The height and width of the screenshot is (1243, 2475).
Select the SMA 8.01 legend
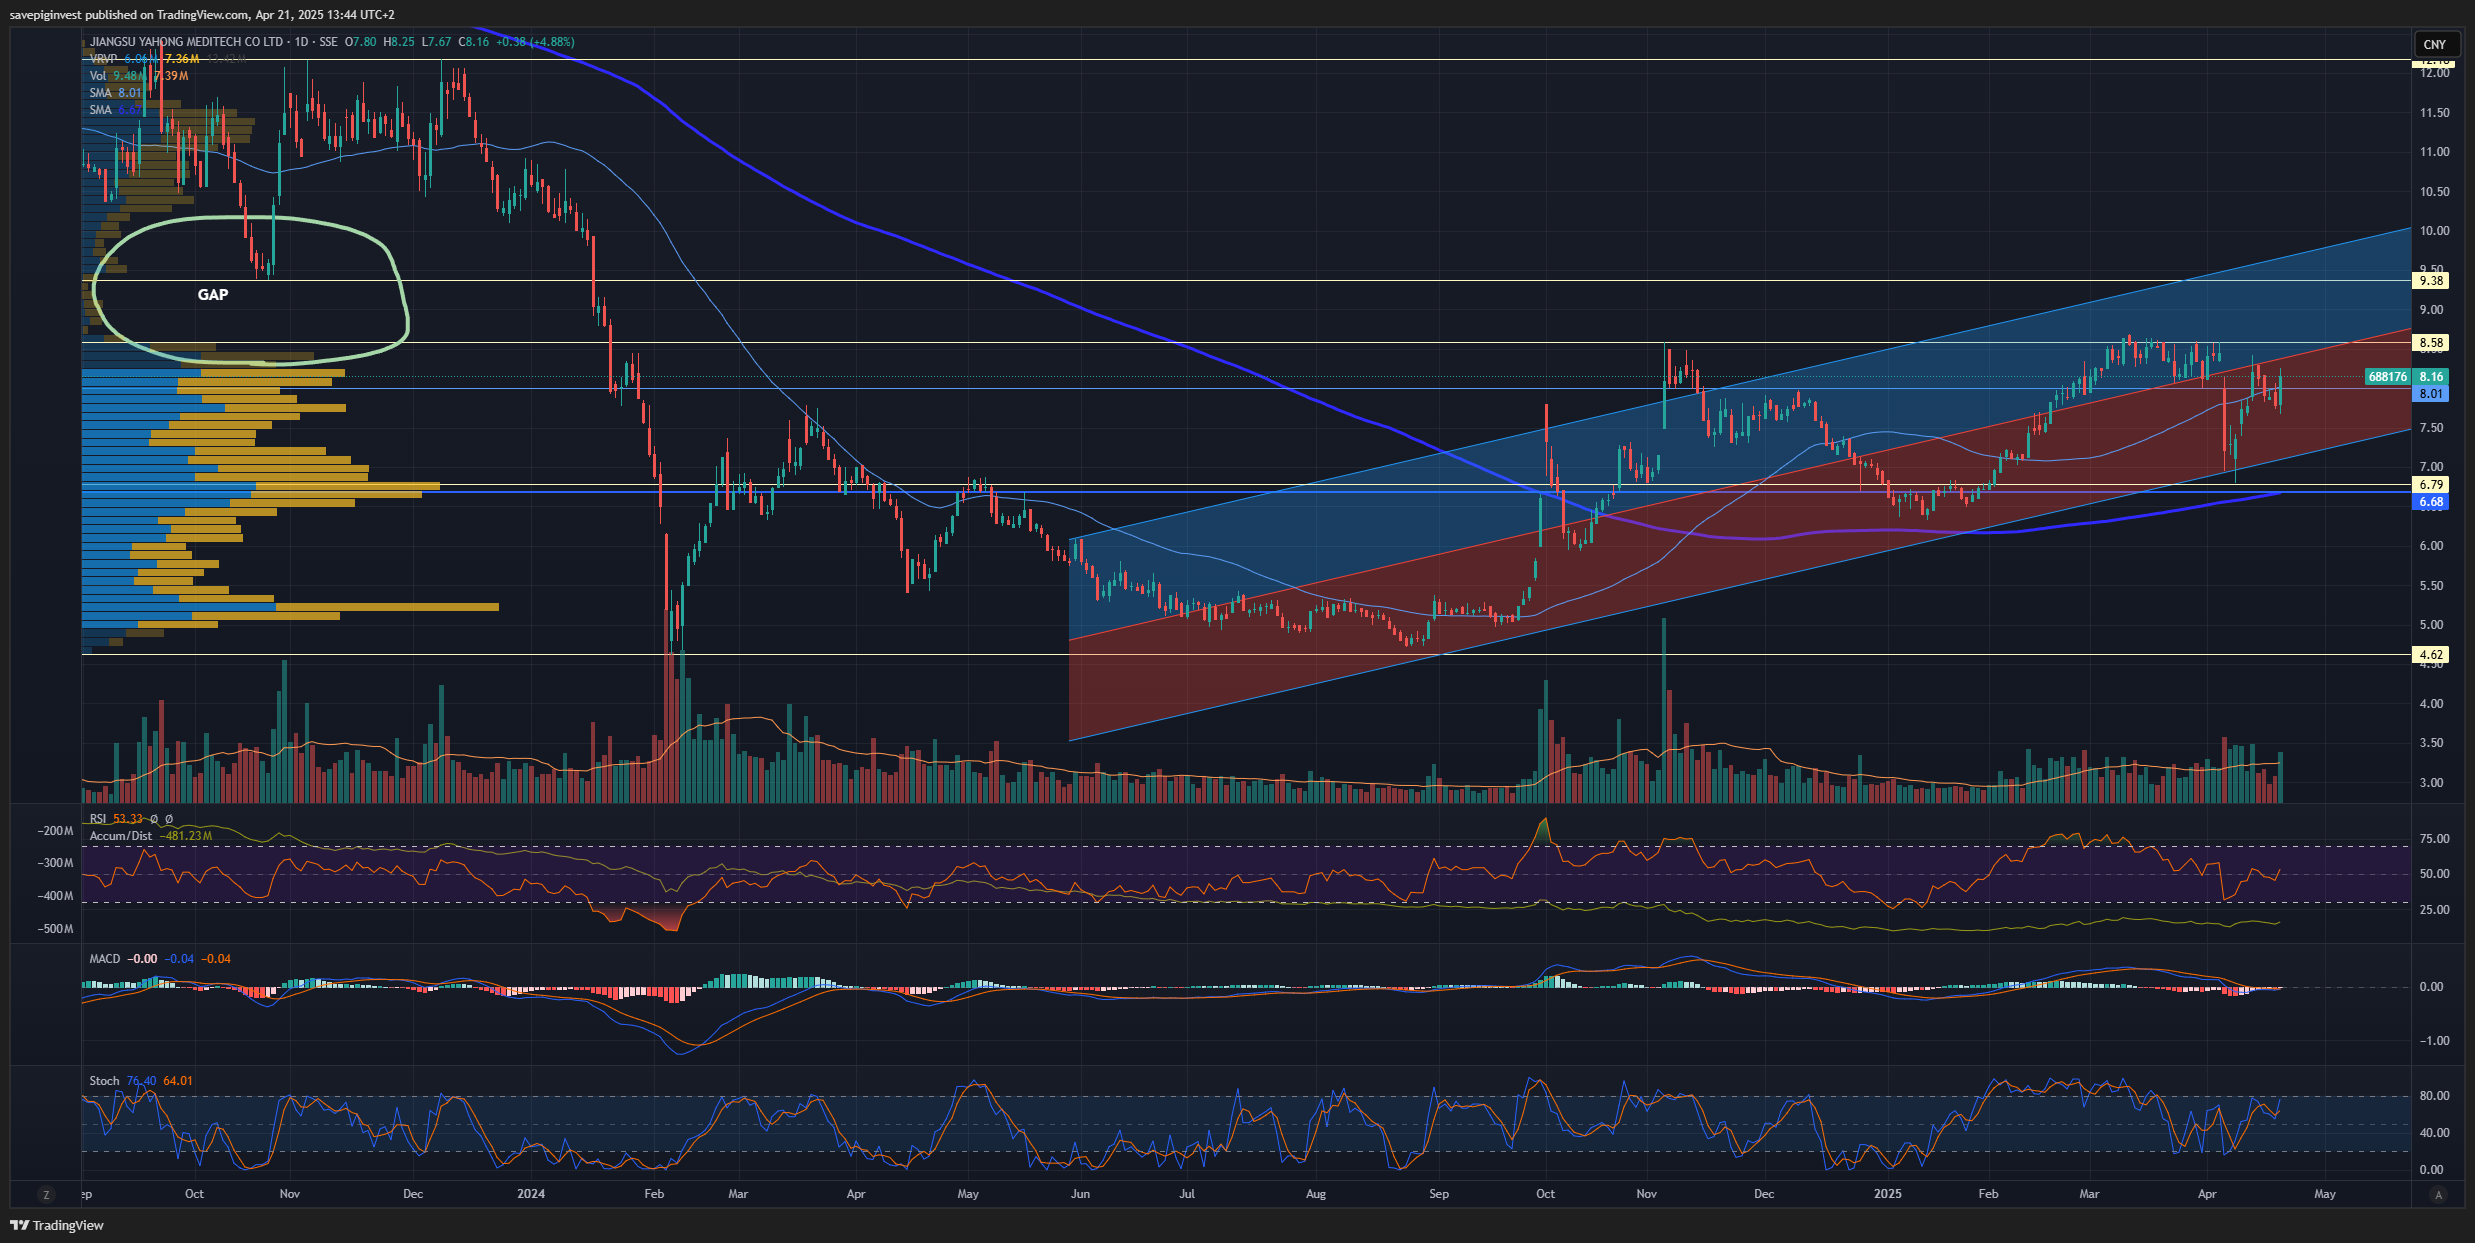[x=100, y=93]
